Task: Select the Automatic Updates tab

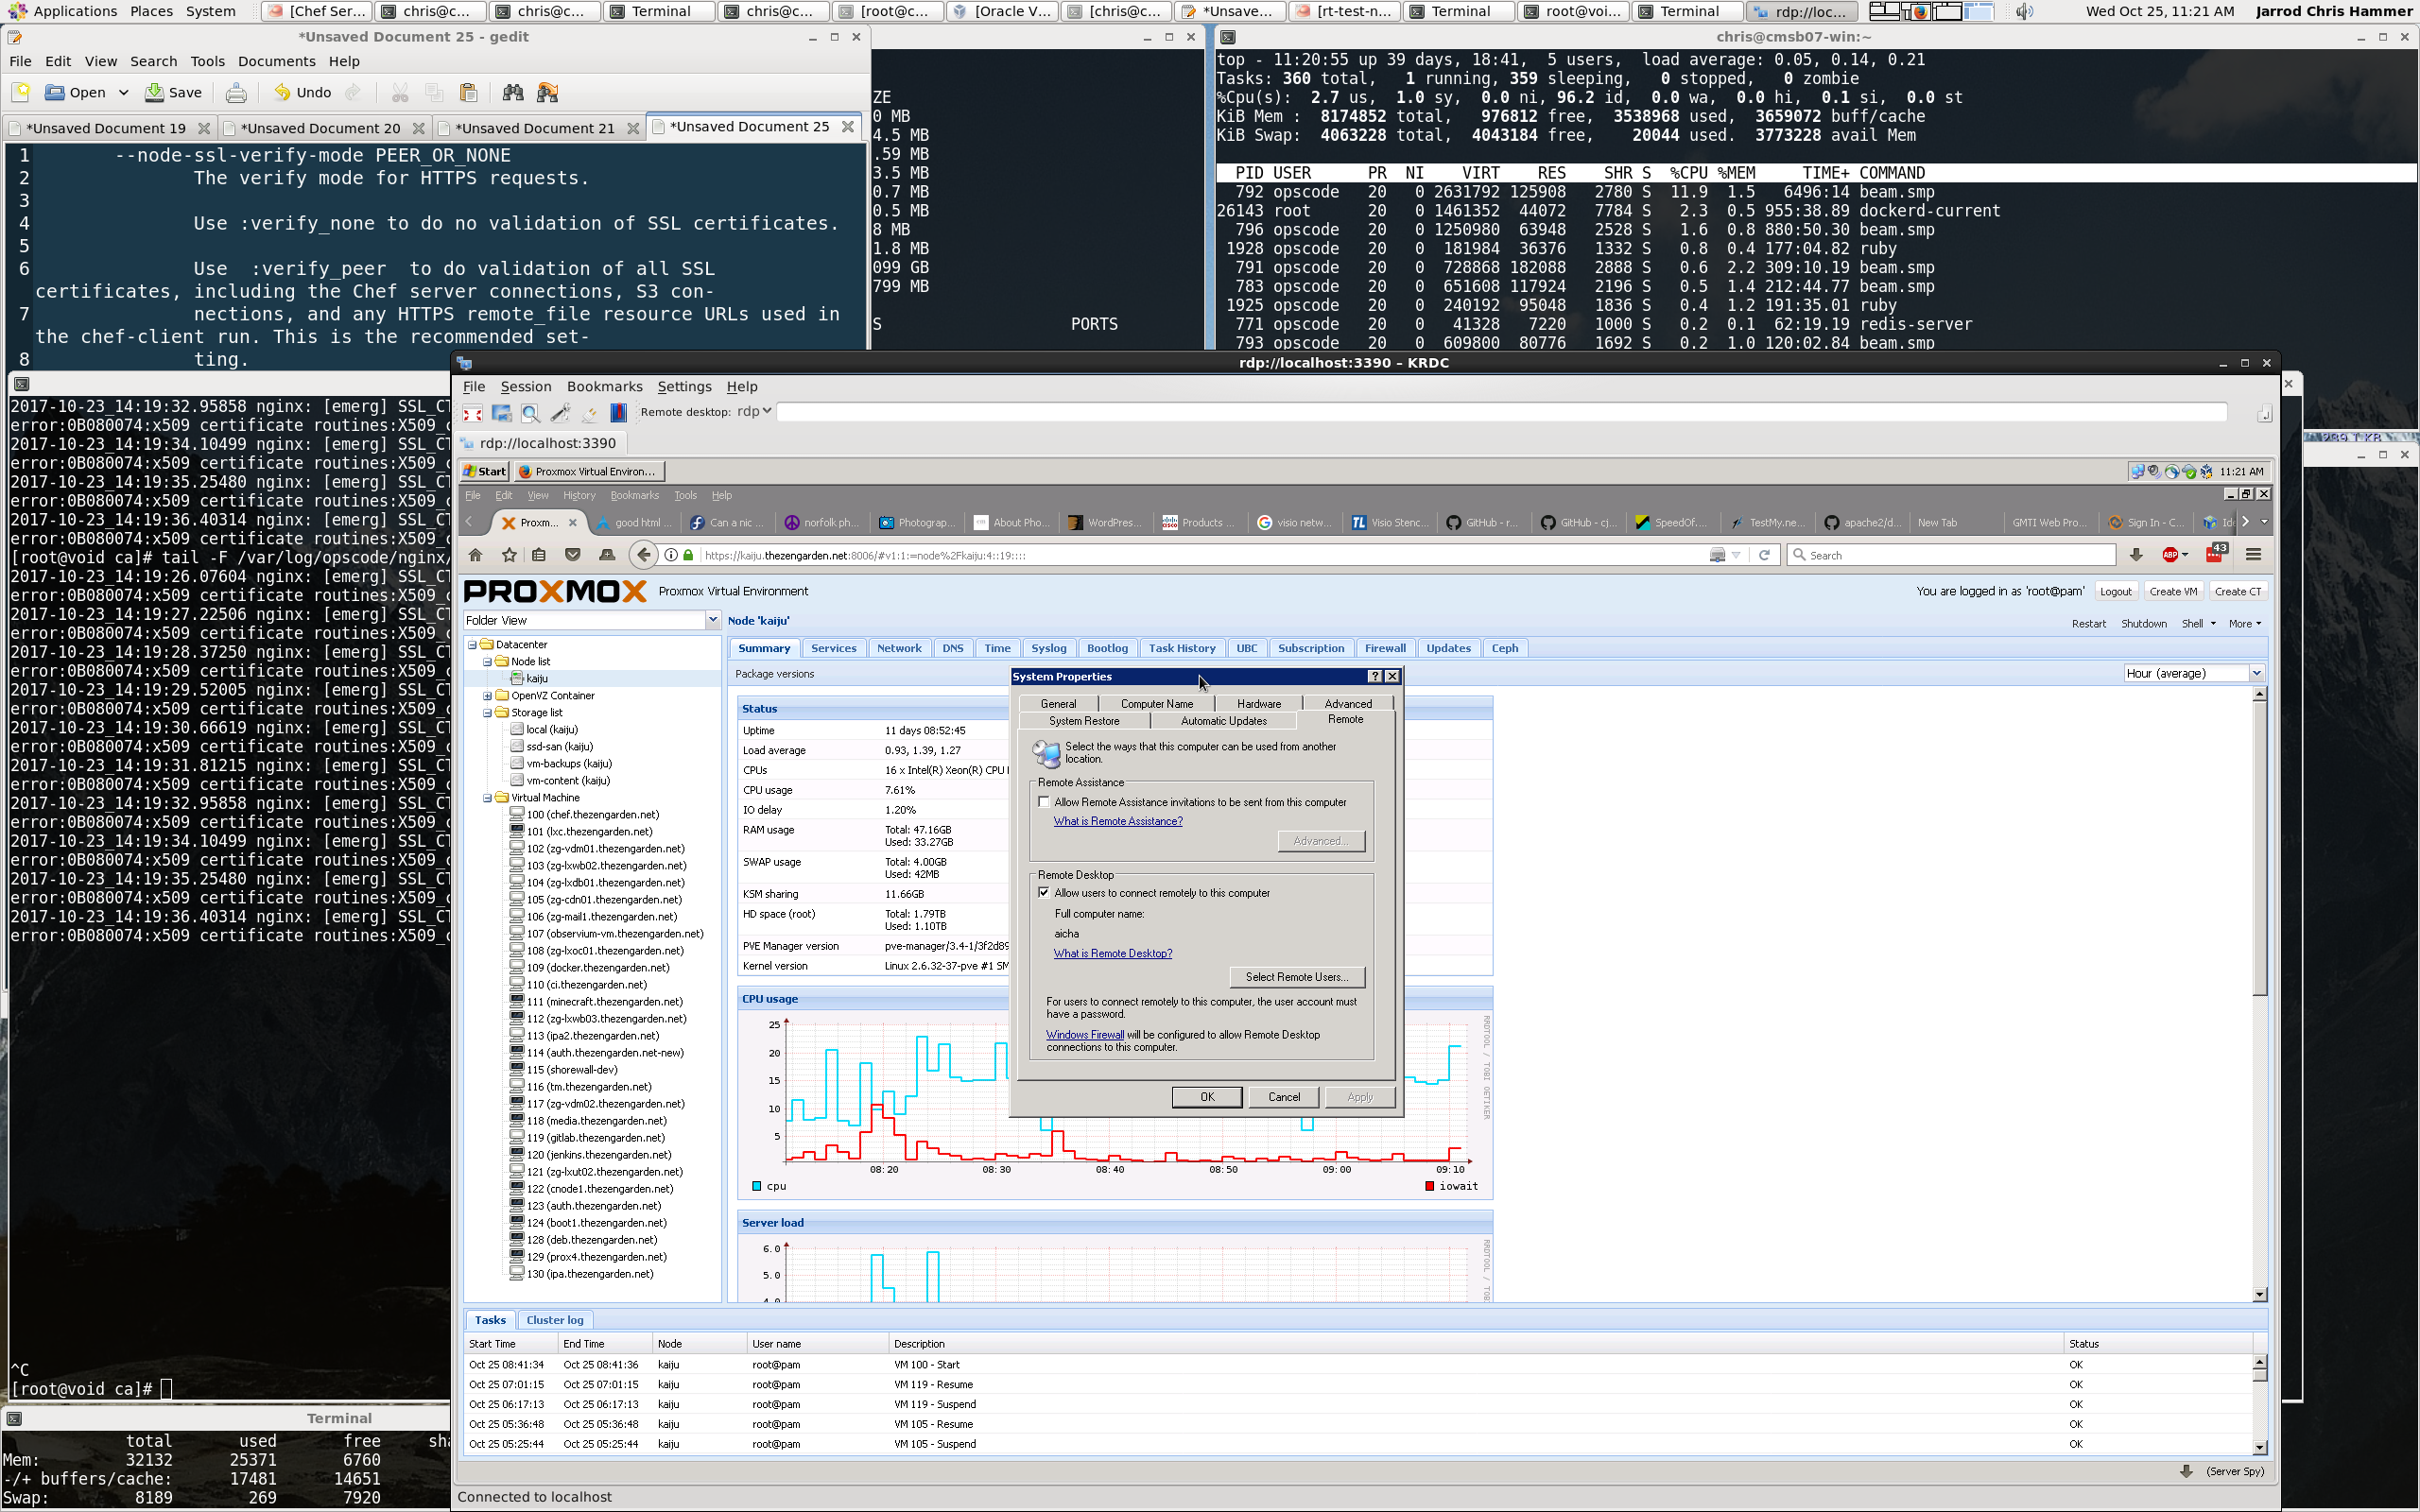Action: click(1223, 721)
